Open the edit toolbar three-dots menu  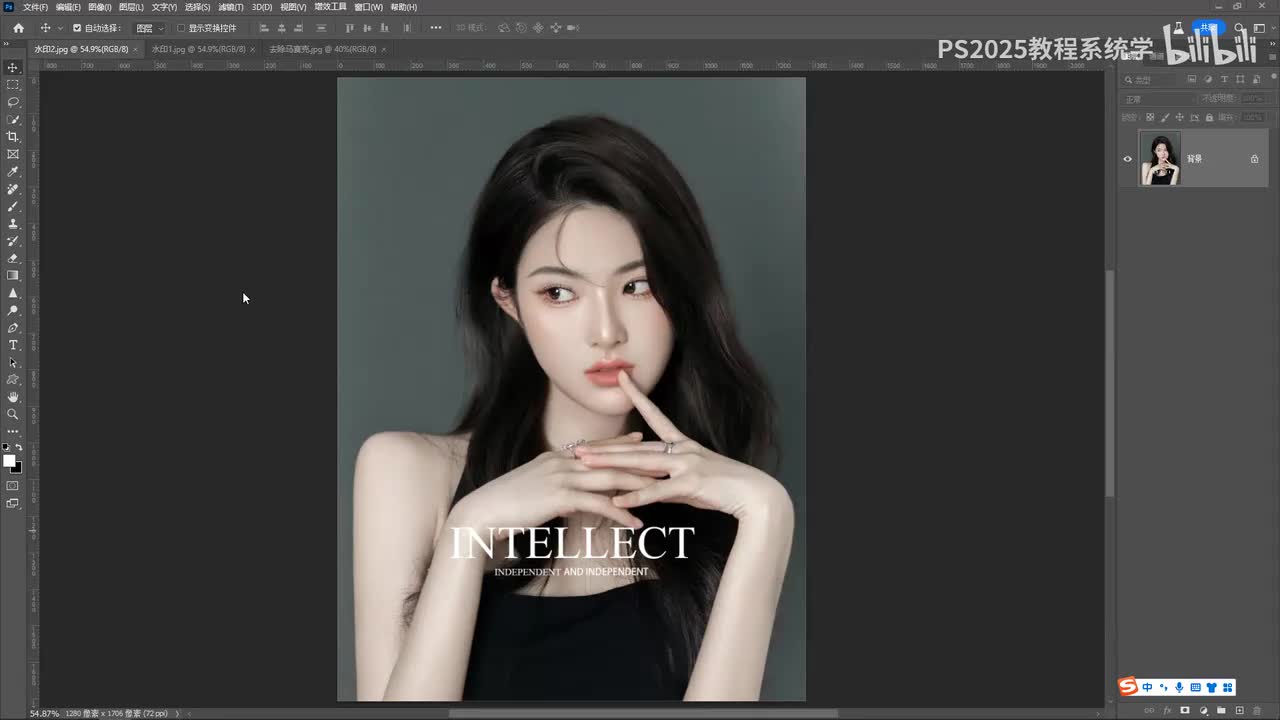coord(13,431)
